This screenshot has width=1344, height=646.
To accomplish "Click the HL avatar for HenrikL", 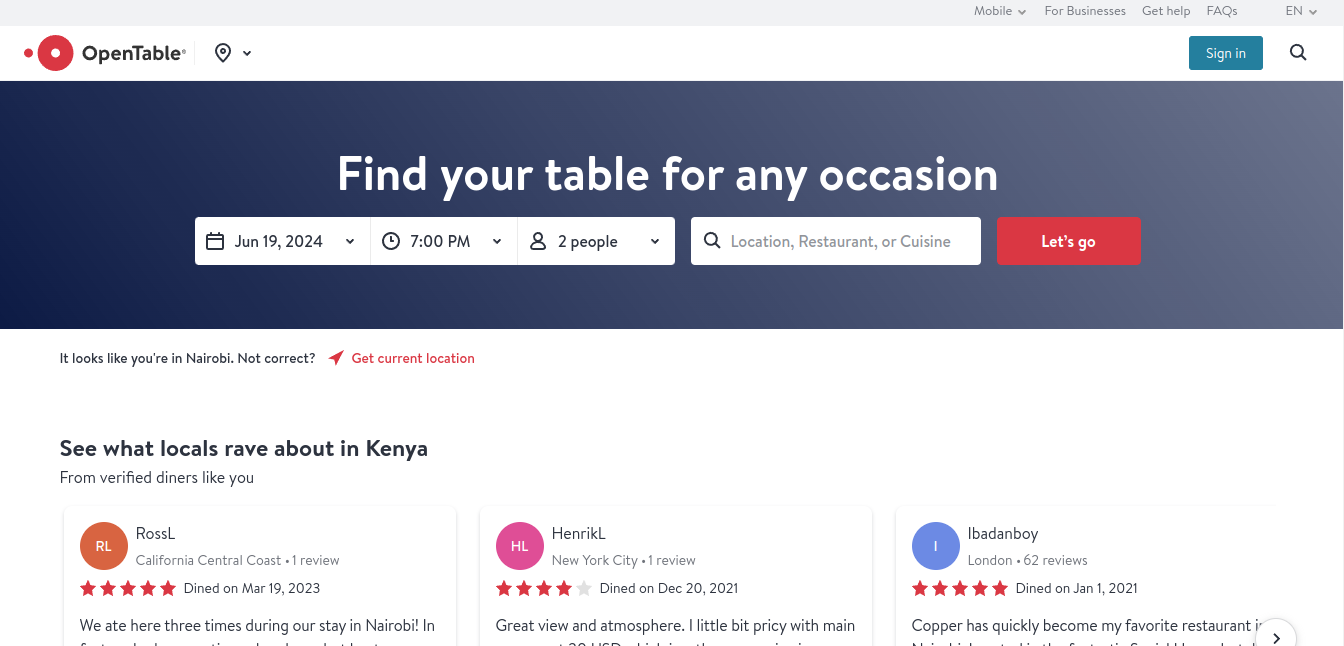I will tap(520, 546).
